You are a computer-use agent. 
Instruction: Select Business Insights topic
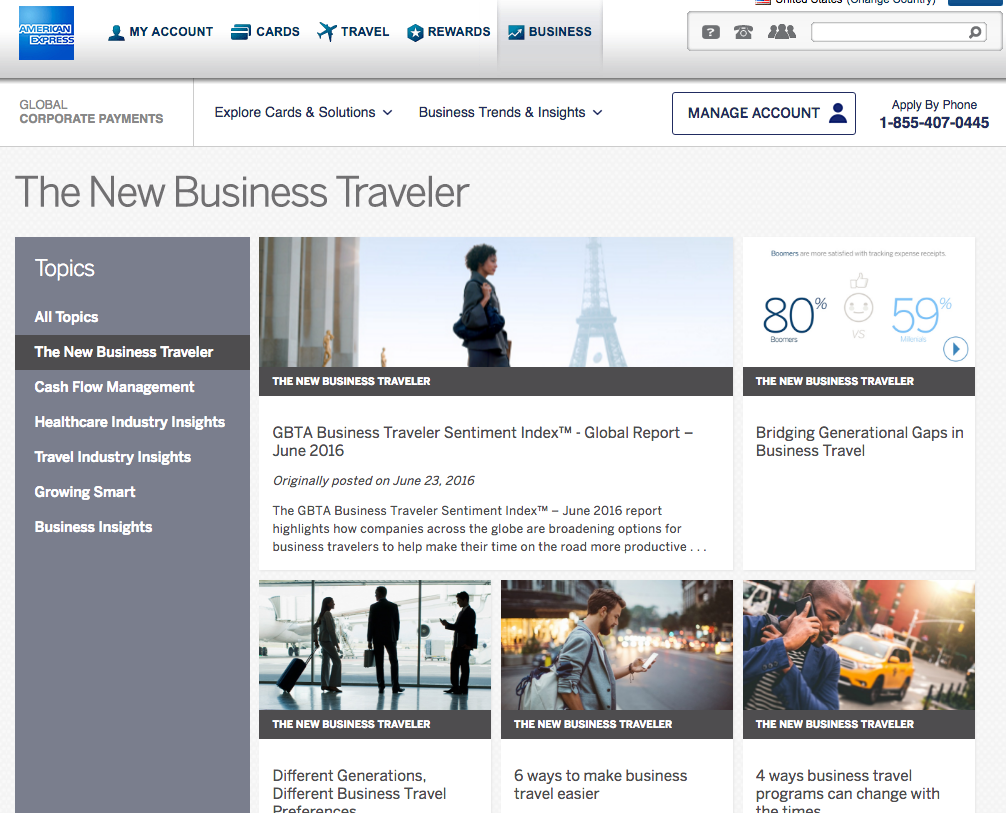coord(93,527)
